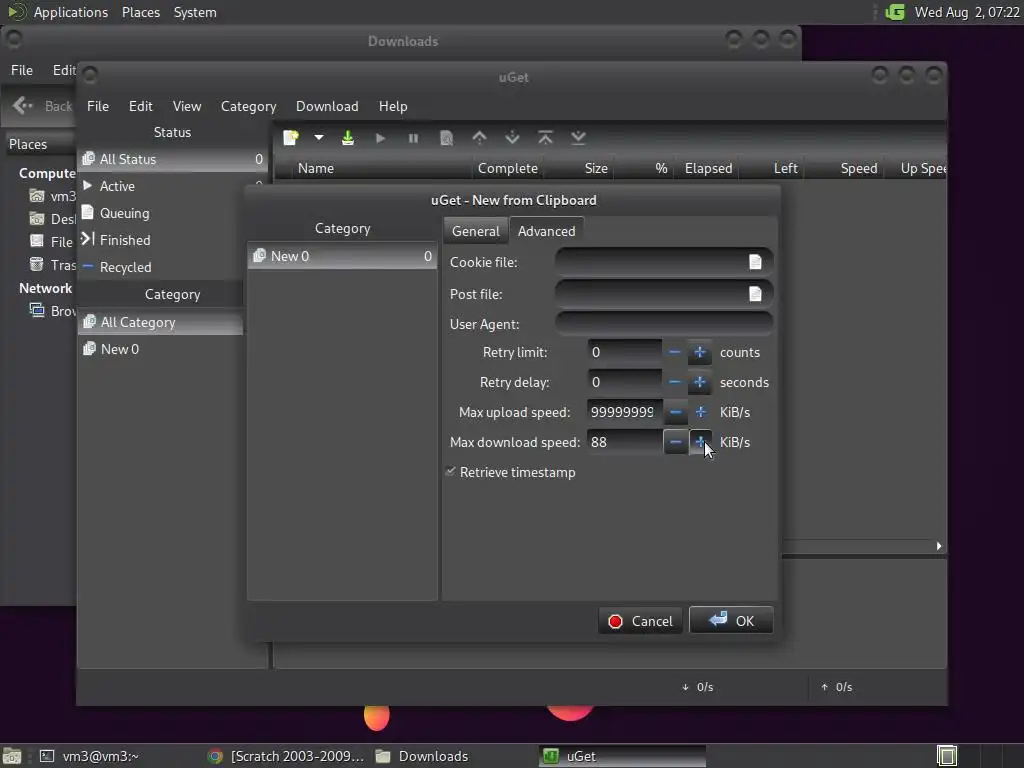Viewport: 1024px width, 768px height.
Task: Increase the Max upload speed
Action: coord(700,412)
